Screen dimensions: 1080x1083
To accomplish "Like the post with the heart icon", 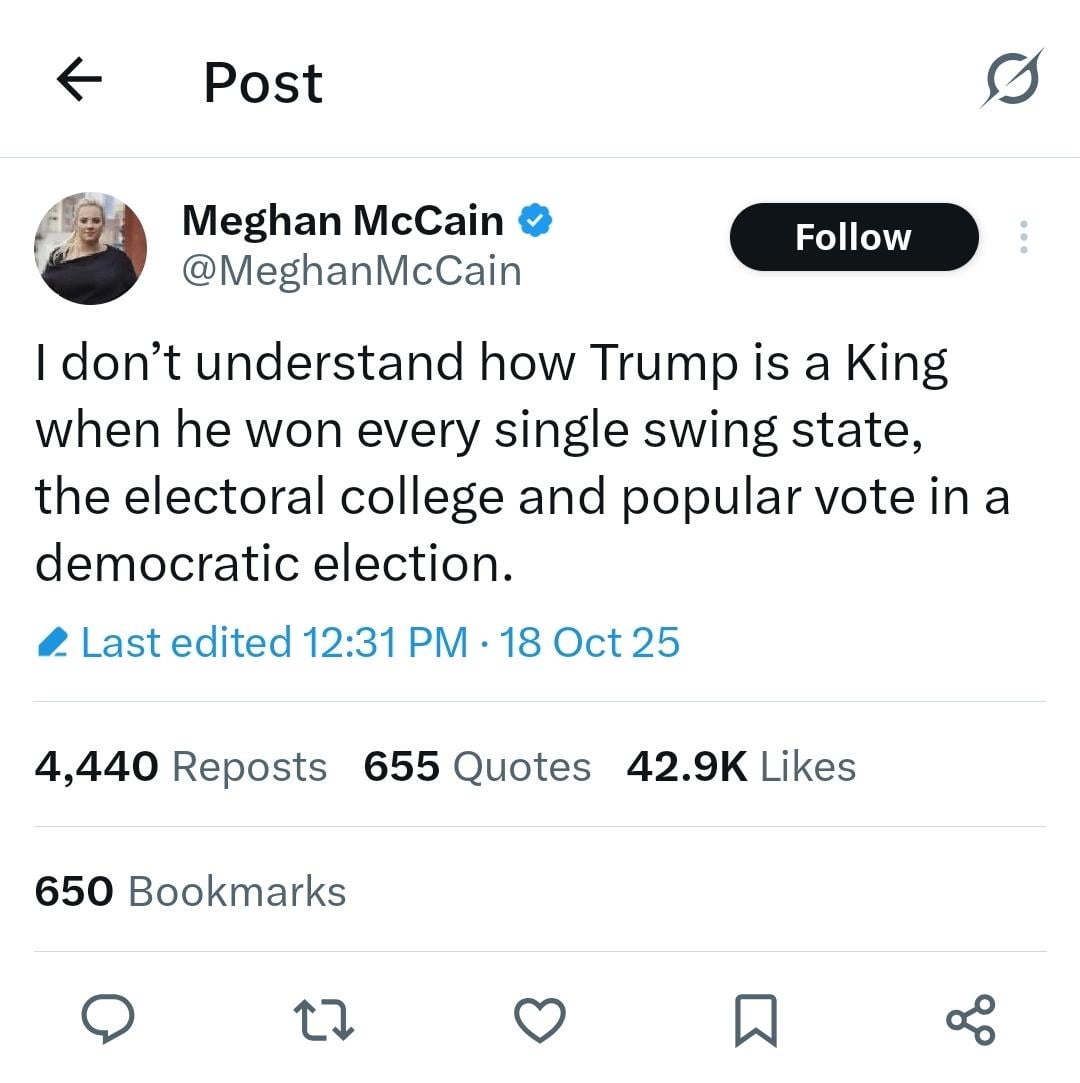I will [x=539, y=1020].
